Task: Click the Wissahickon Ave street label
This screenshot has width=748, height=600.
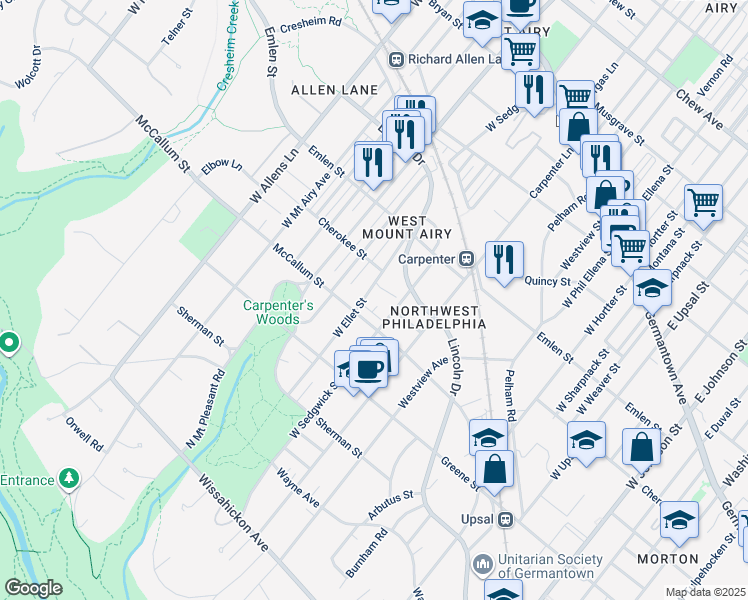Action: point(234,513)
